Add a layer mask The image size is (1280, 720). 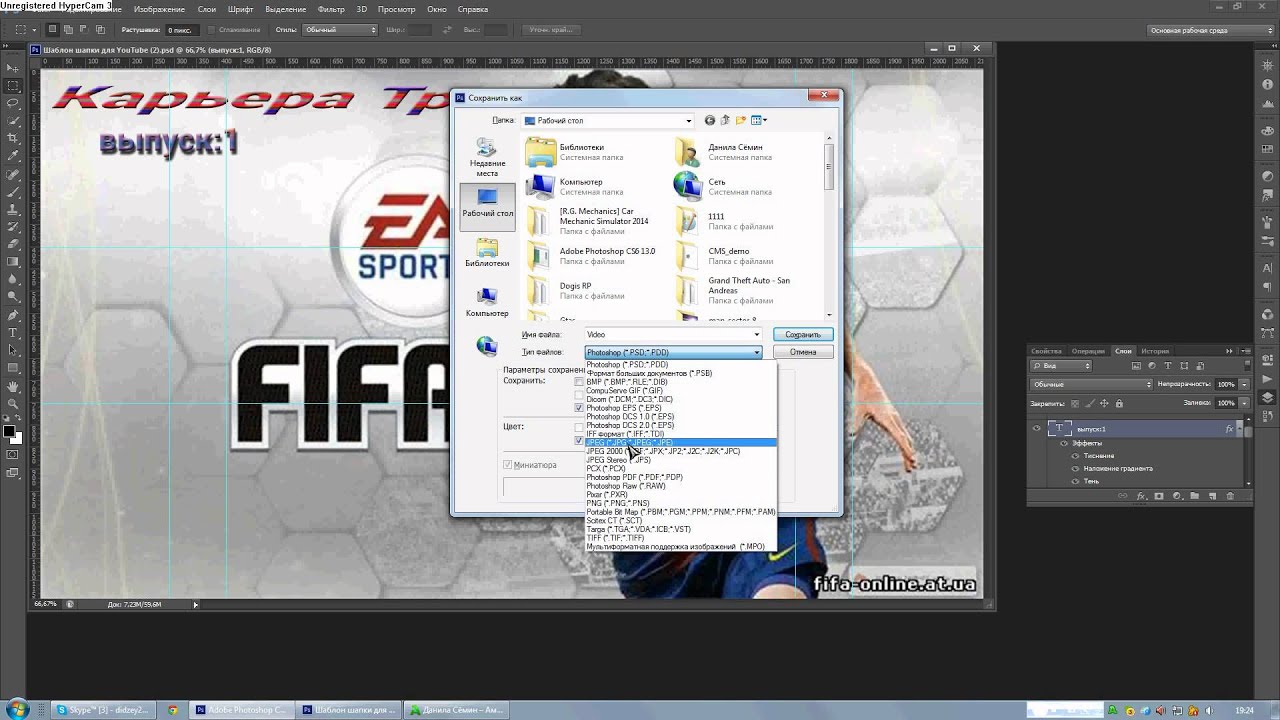point(1159,496)
